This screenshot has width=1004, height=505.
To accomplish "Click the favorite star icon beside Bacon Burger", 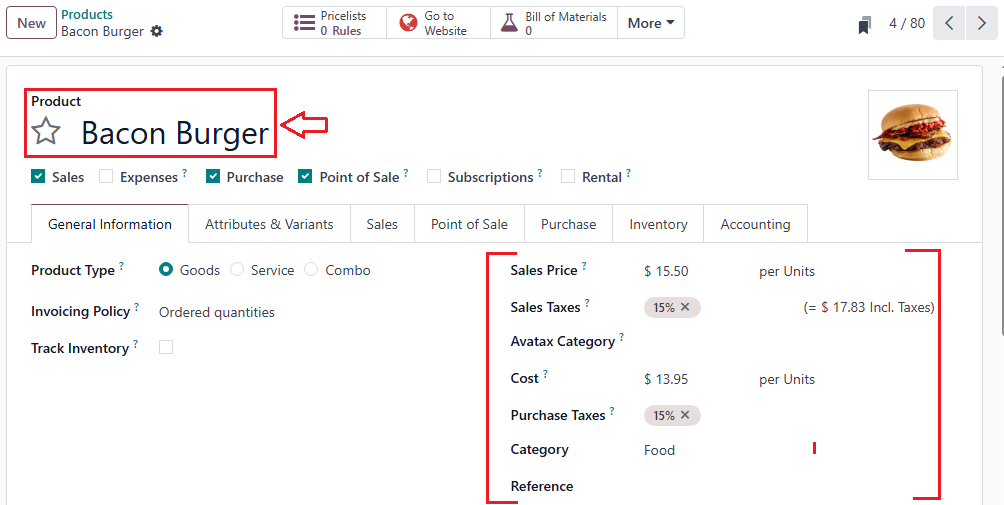I will (x=46, y=132).
